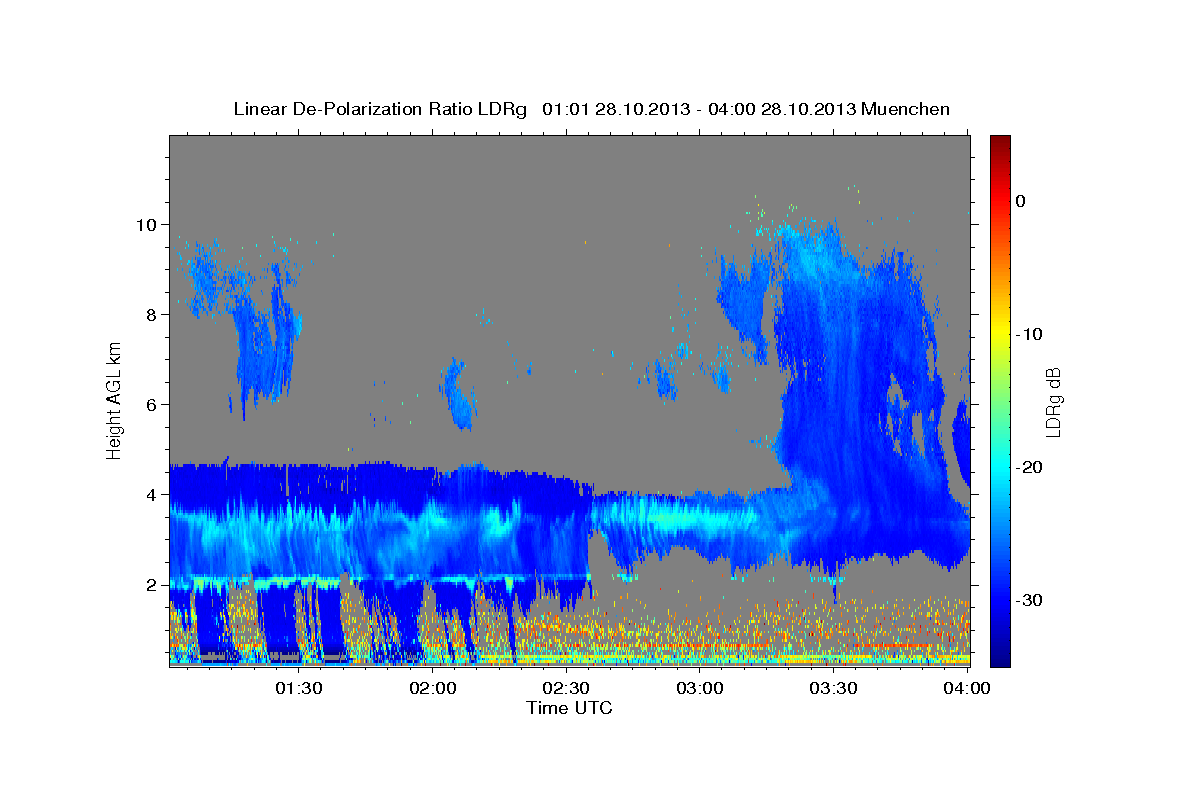Click the height tick label 10
Viewport: 1200px width, 800px height.
click(147, 224)
